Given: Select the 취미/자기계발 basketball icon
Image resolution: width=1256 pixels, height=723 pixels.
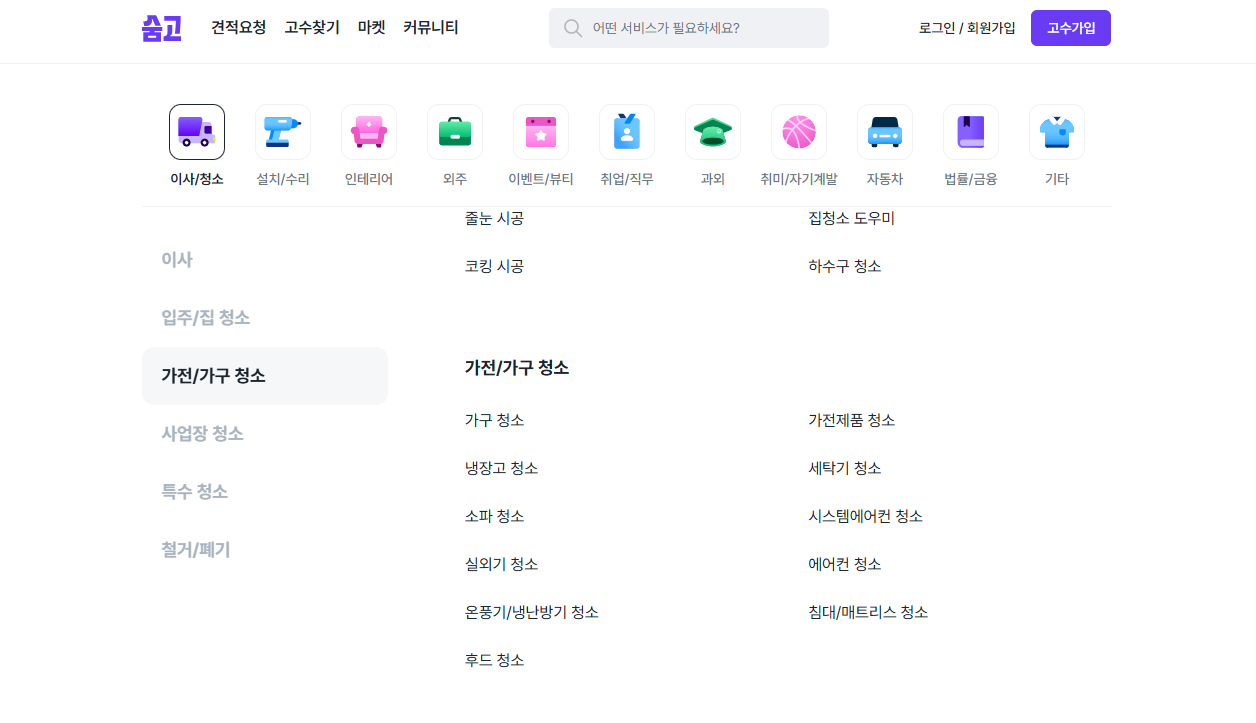Looking at the screenshot, I should (798, 131).
